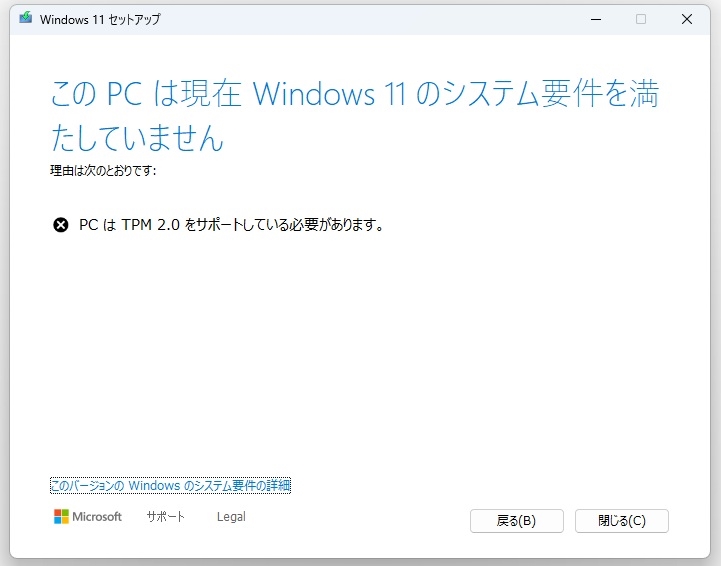This screenshot has height=566, width=721.
Task: Click the system requirements not met heading
Action: click(x=355, y=115)
